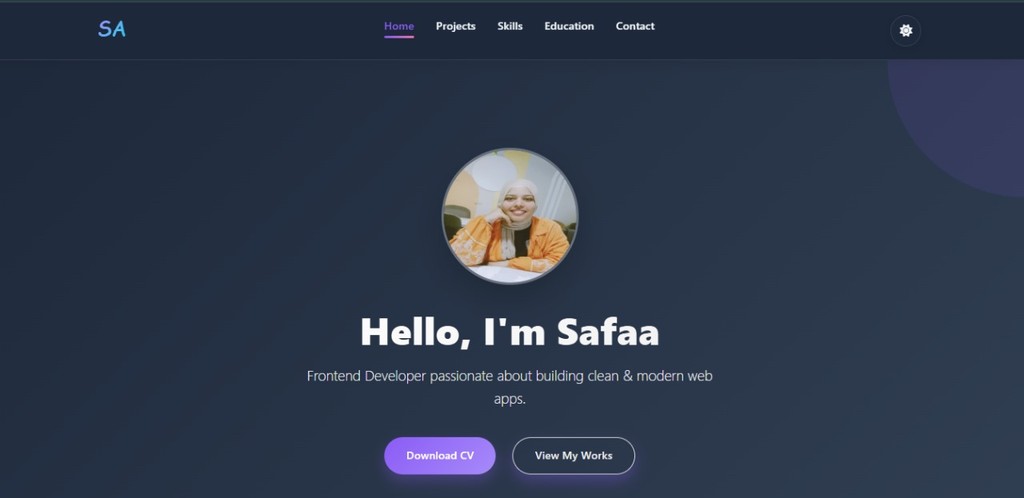Click the circular profile photo
The height and width of the screenshot is (498, 1024).
(510, 216)
